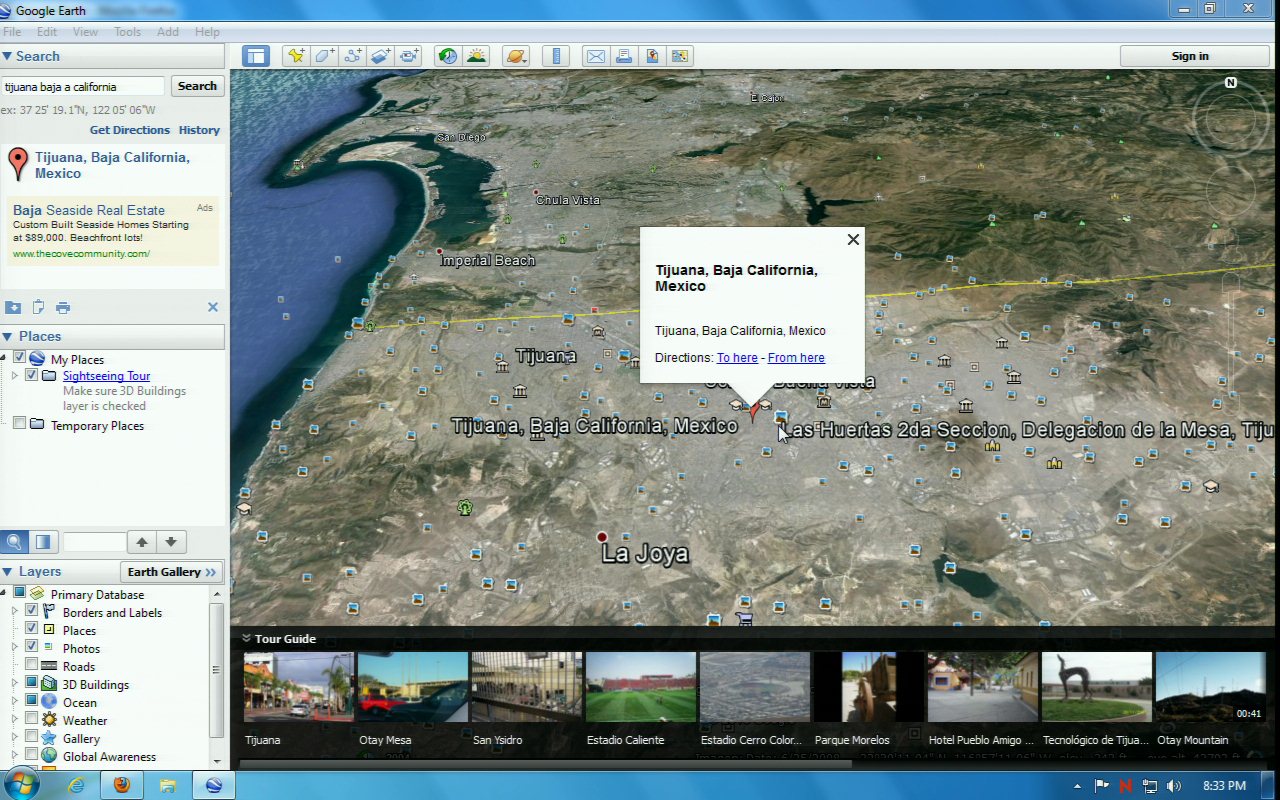Hide the sidebar with toolbar button

pos(256,56)
